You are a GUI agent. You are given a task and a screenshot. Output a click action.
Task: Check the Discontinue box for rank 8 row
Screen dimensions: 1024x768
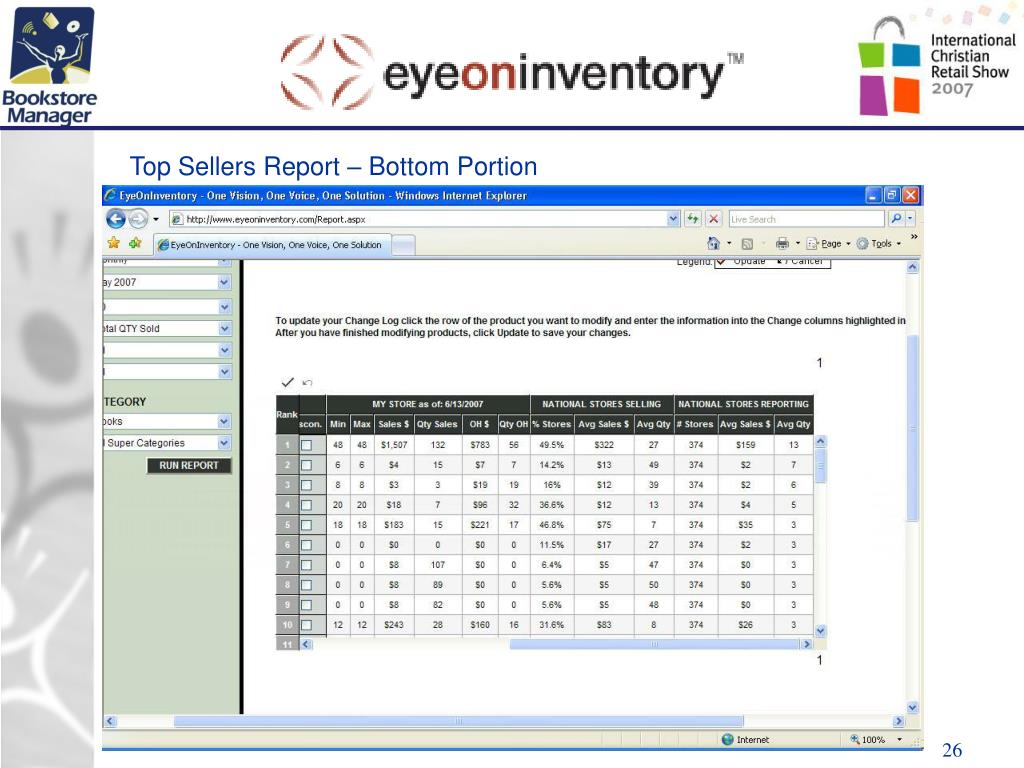(x=306, y=585)
